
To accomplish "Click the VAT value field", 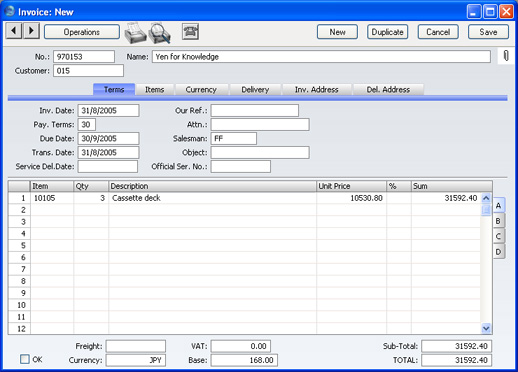I will tap(241, 346).
